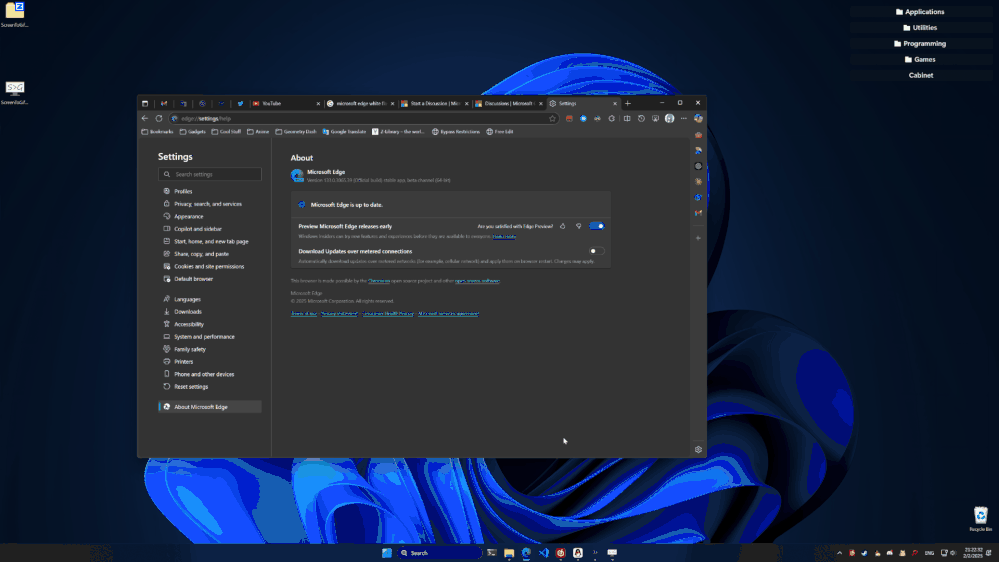
Task: Open the new tab plus button
Action: point(628,103)
